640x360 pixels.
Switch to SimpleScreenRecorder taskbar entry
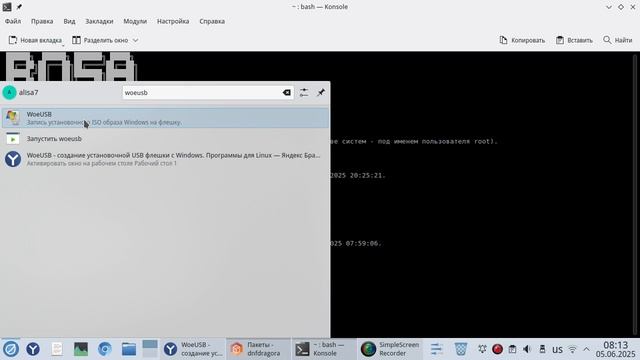[390, 349]
